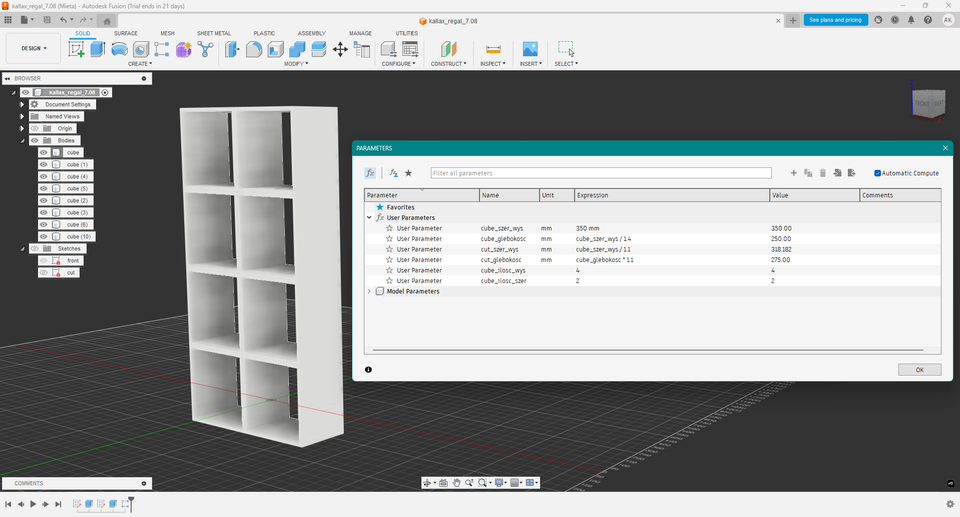Click See plans and pricing button

coord(835,20)
